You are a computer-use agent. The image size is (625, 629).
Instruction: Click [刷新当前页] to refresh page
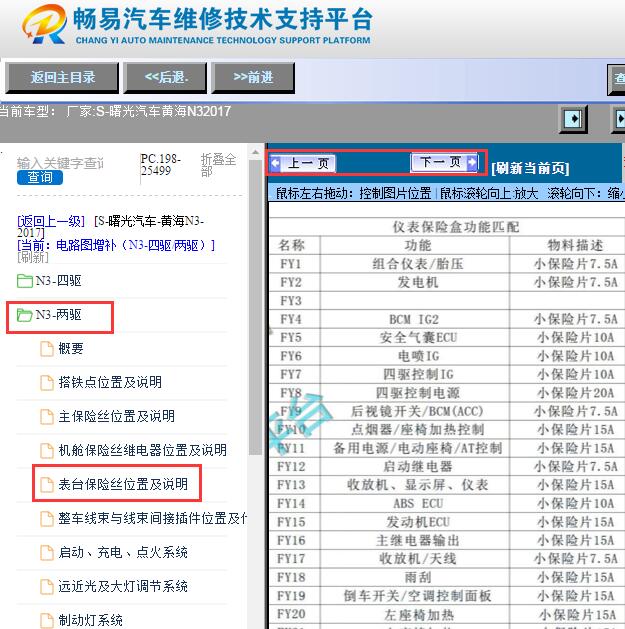(x=530, y=168)
